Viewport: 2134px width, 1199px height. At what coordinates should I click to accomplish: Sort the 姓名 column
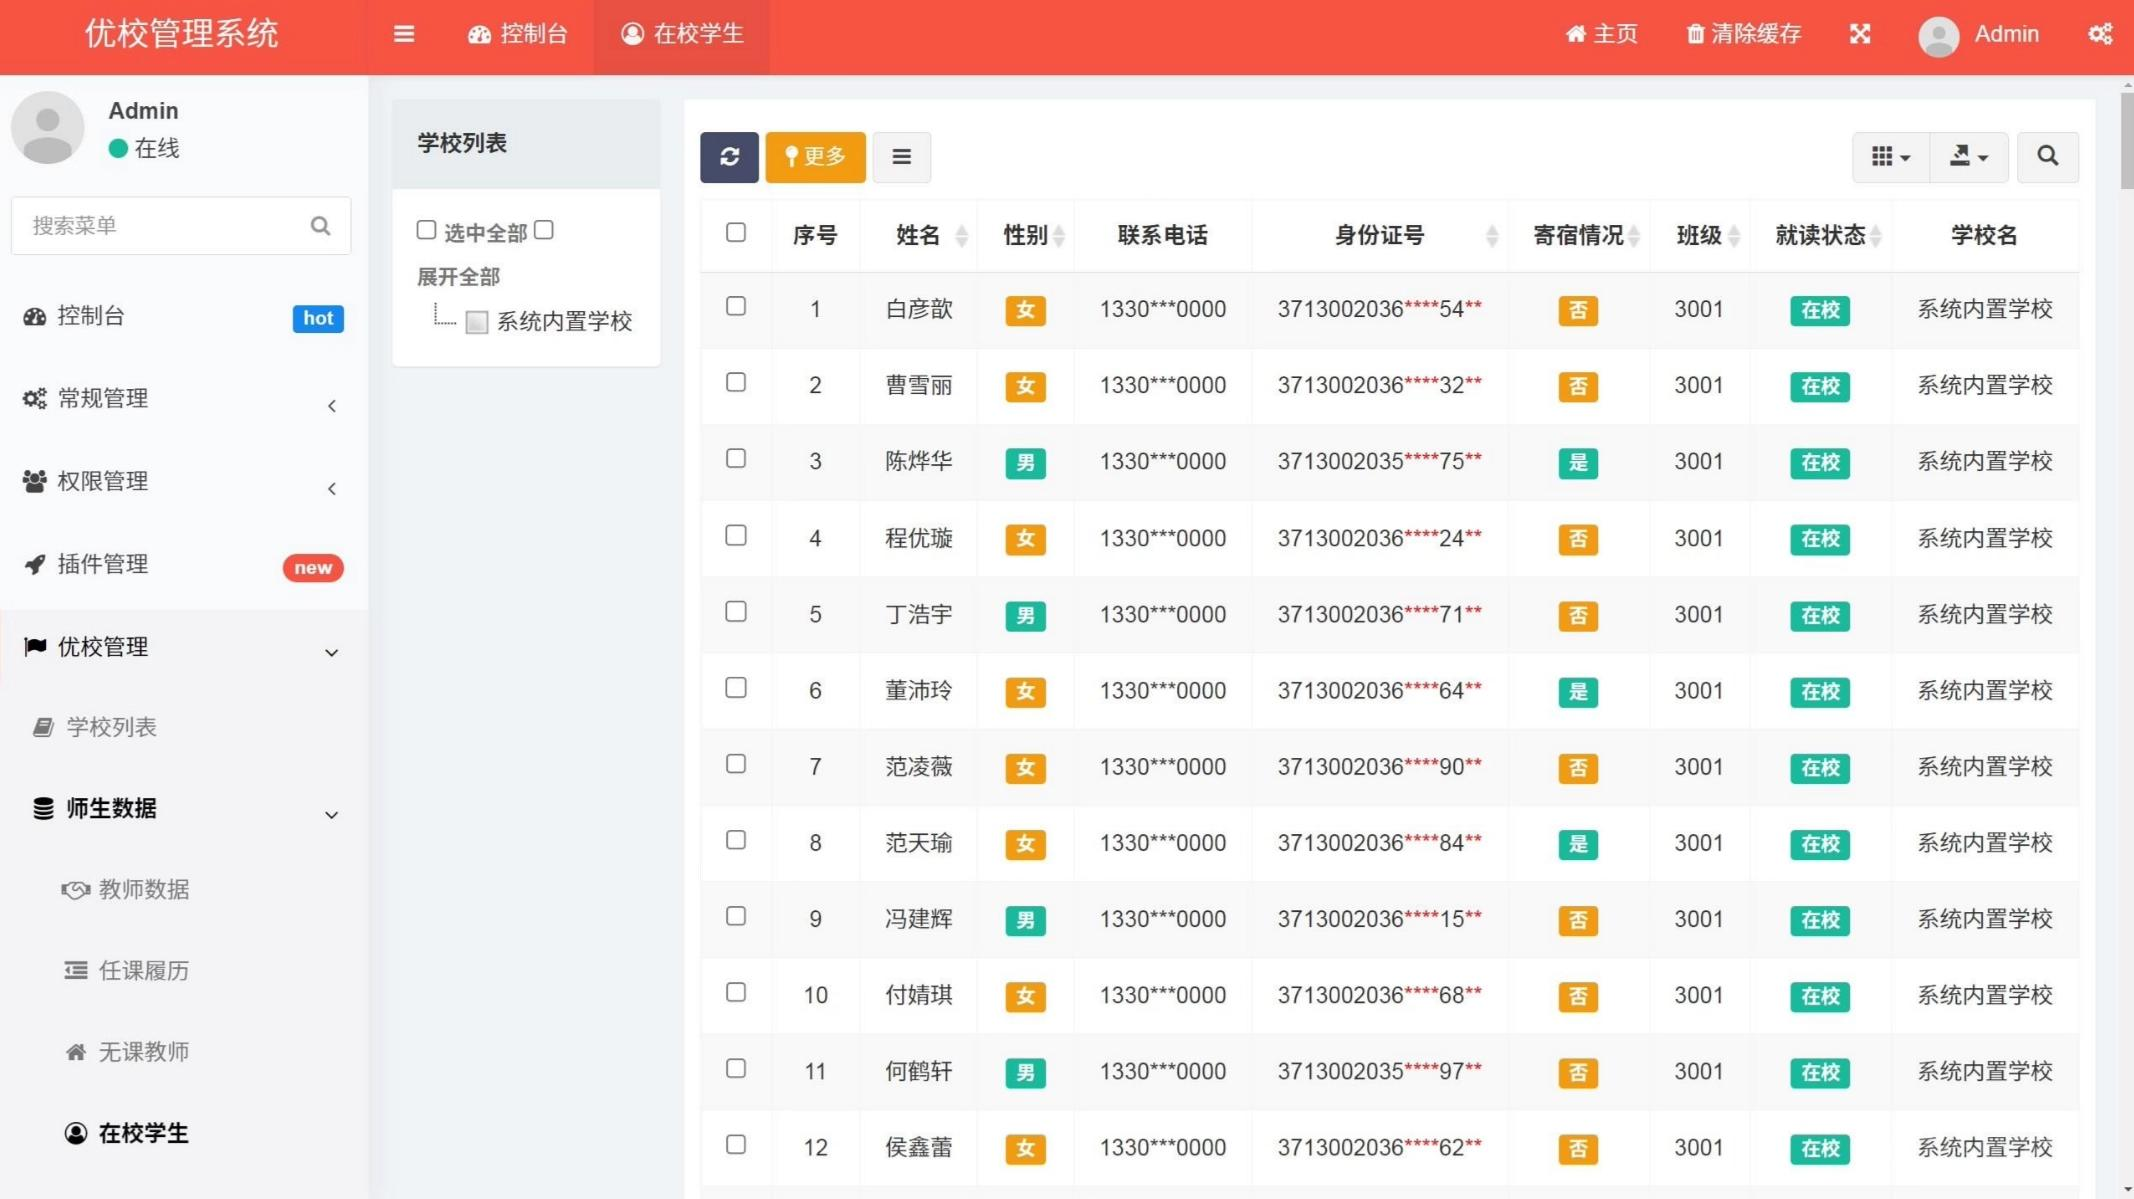coord(961,236)
